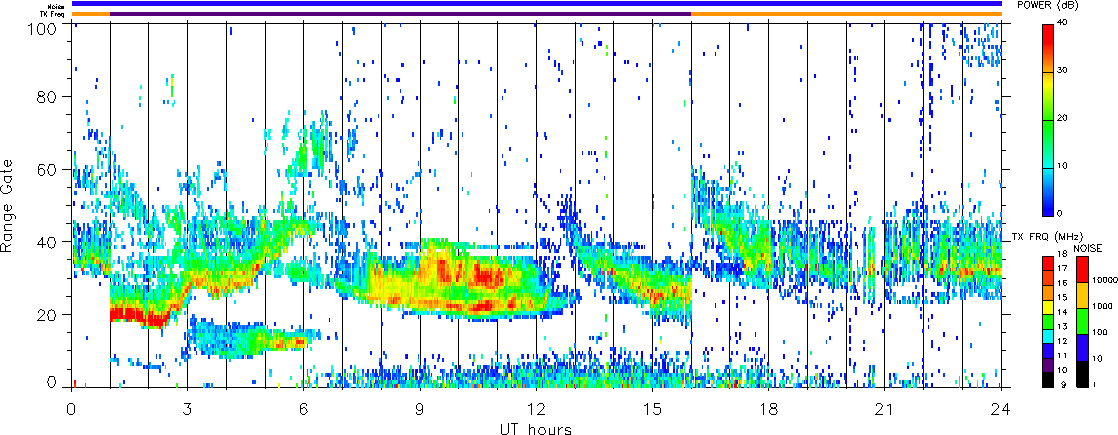Click the 15 tick on the UT hours axis
Image resolution: width=1118 pixels, height=435 pixels.
(652, 409)
